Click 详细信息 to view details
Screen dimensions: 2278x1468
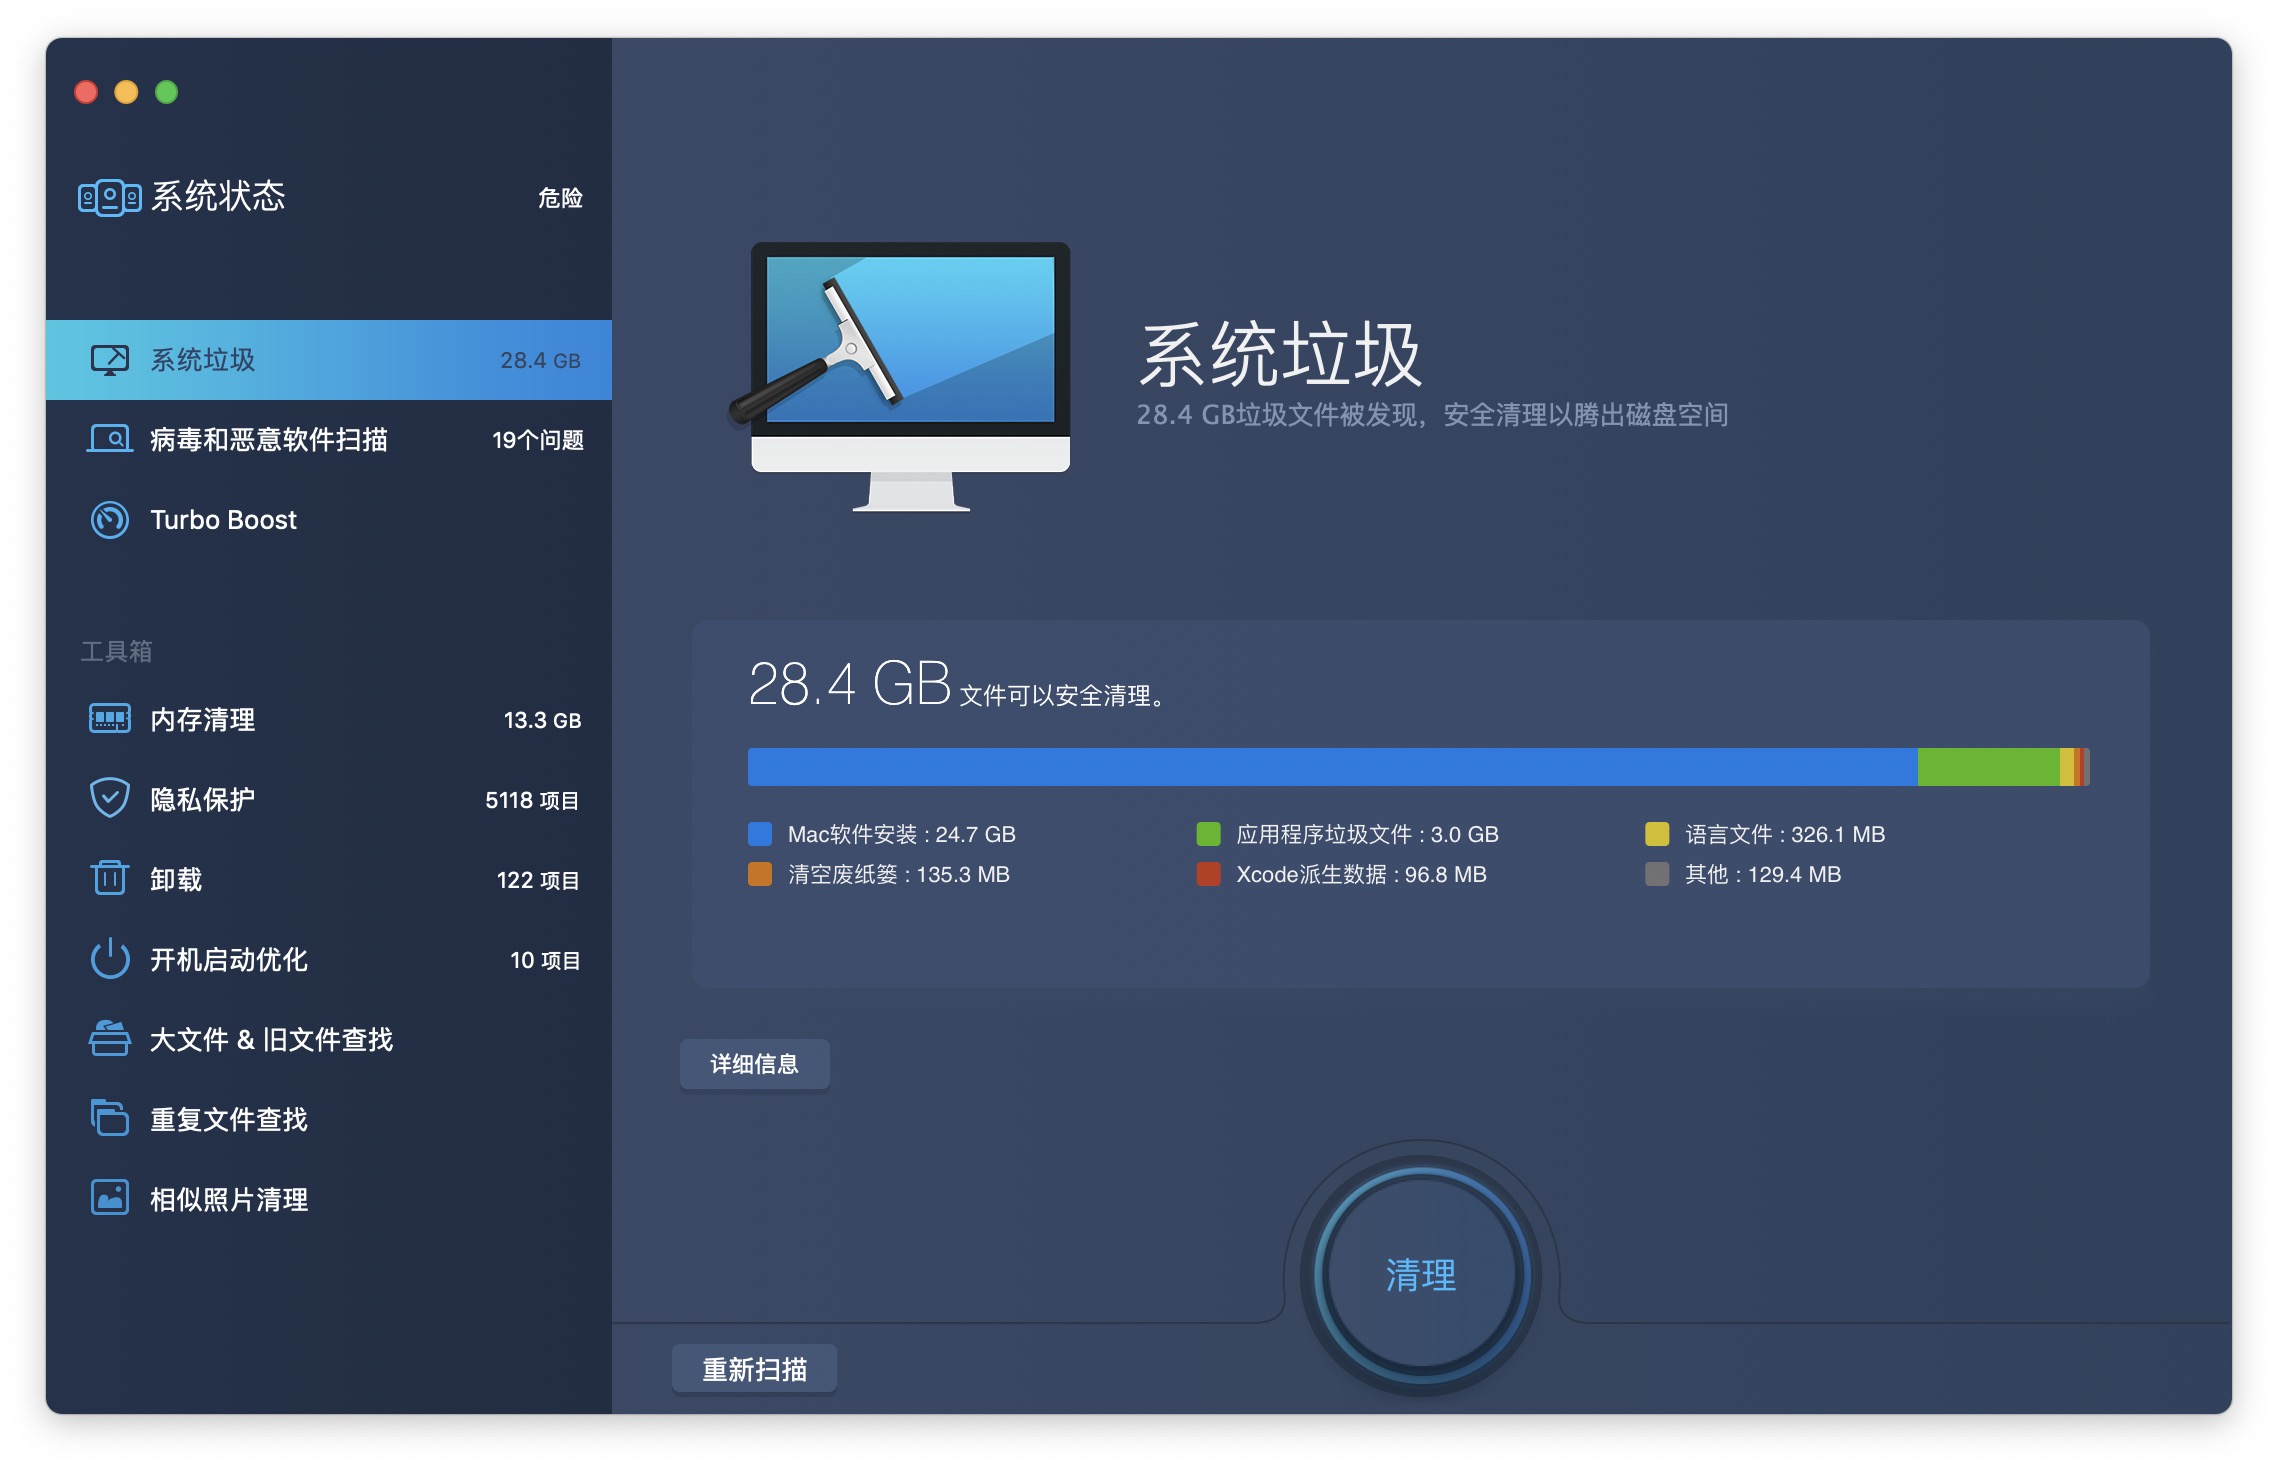click(x=755, y=1064)
